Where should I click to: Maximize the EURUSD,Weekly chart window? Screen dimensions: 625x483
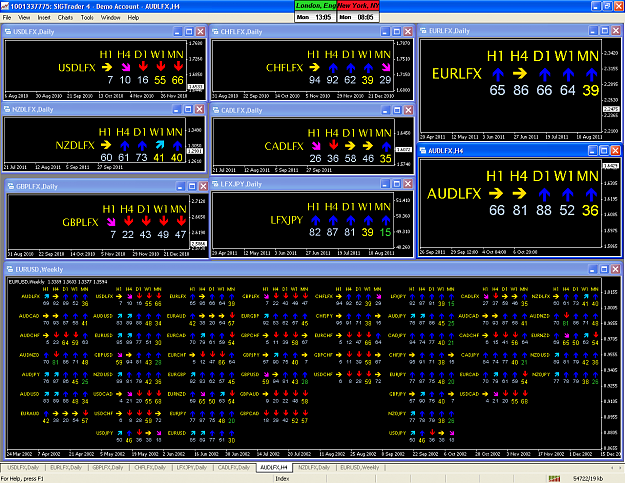[x=604, y=269]
